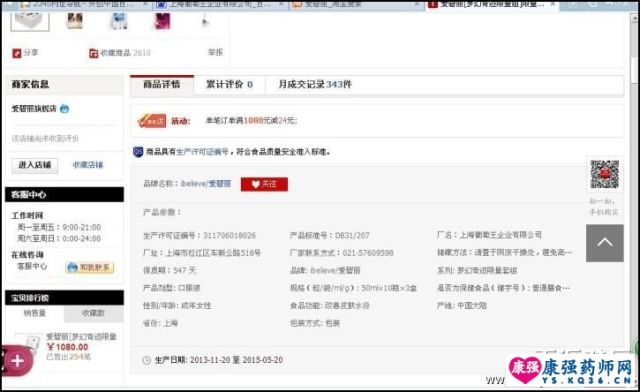Click the QR code for mobile purchase
Viewport: 640px width, 392px height.
(x=604, y=174)
